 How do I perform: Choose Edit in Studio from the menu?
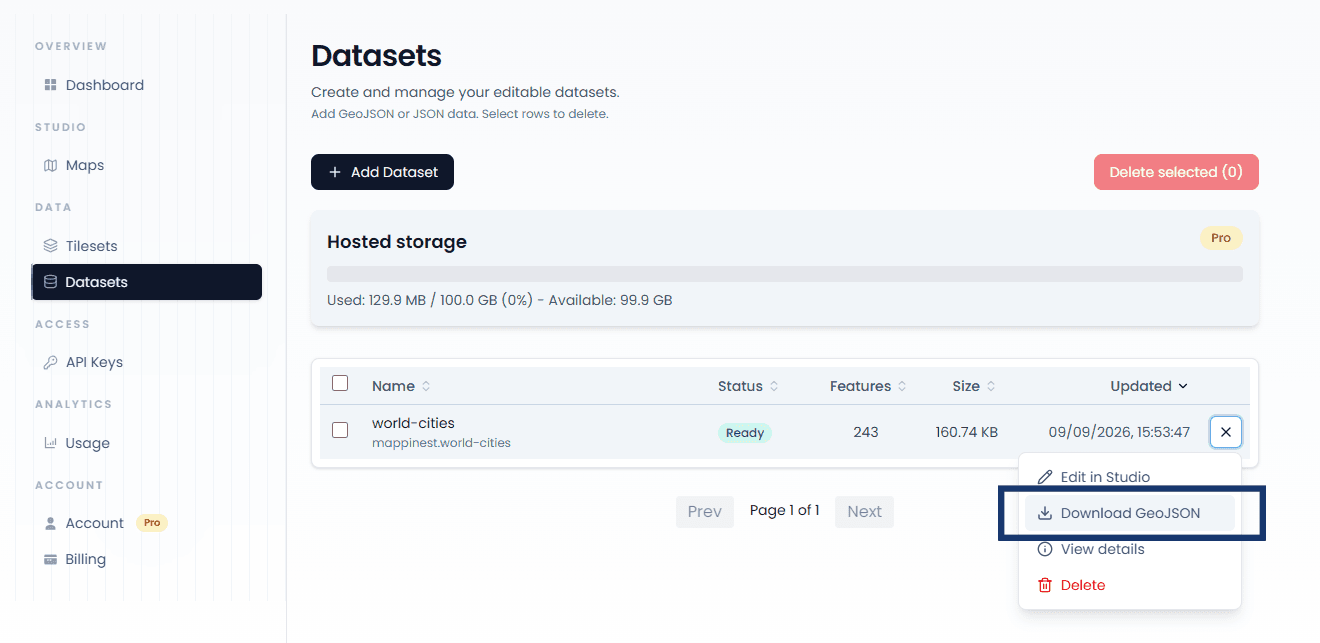[1130, 477]
